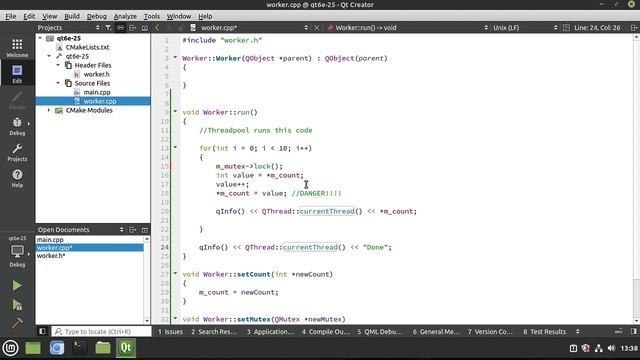This screenshot has height=360, width=640.
Task: Synchronize project tree with editor
Action: 120,28
